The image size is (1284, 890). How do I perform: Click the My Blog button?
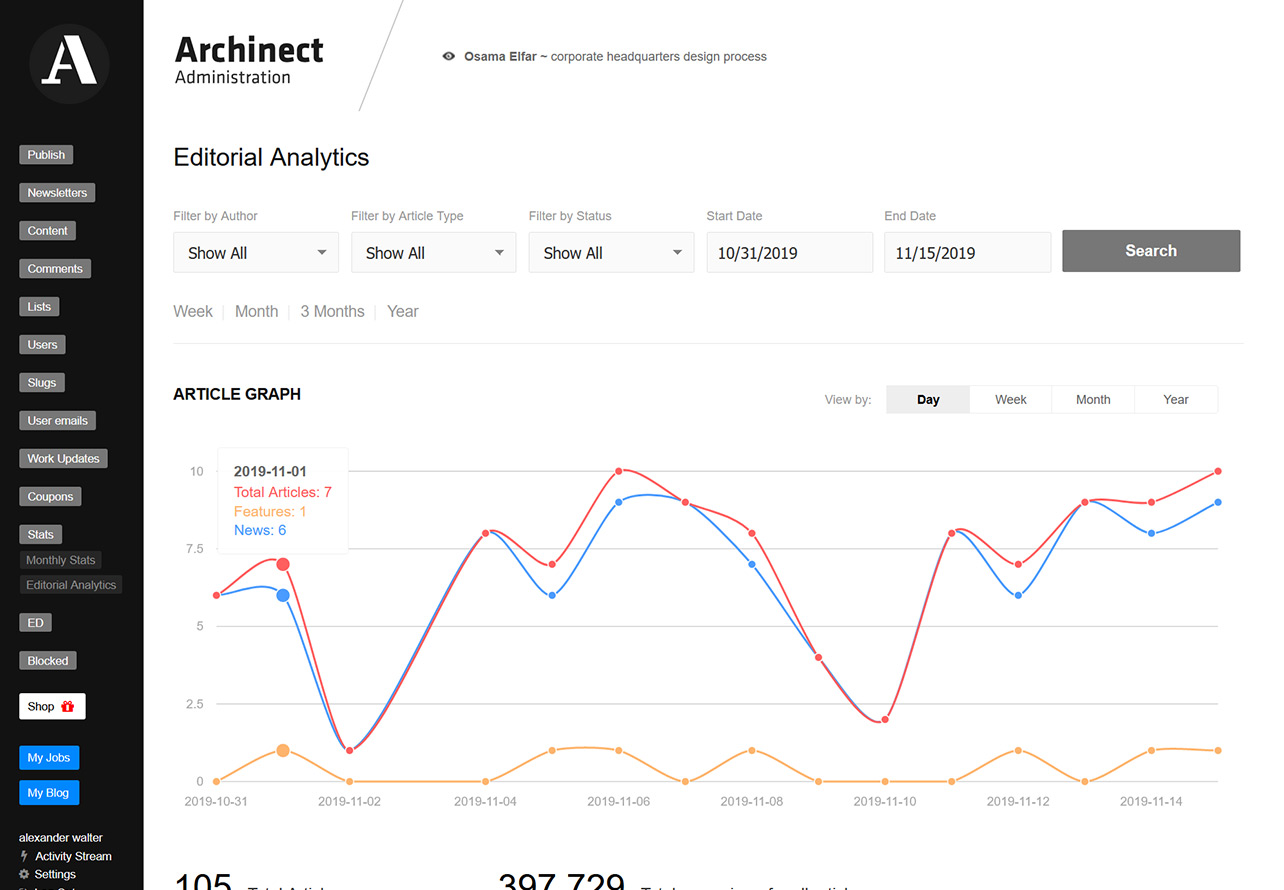(x=48, y=793)
